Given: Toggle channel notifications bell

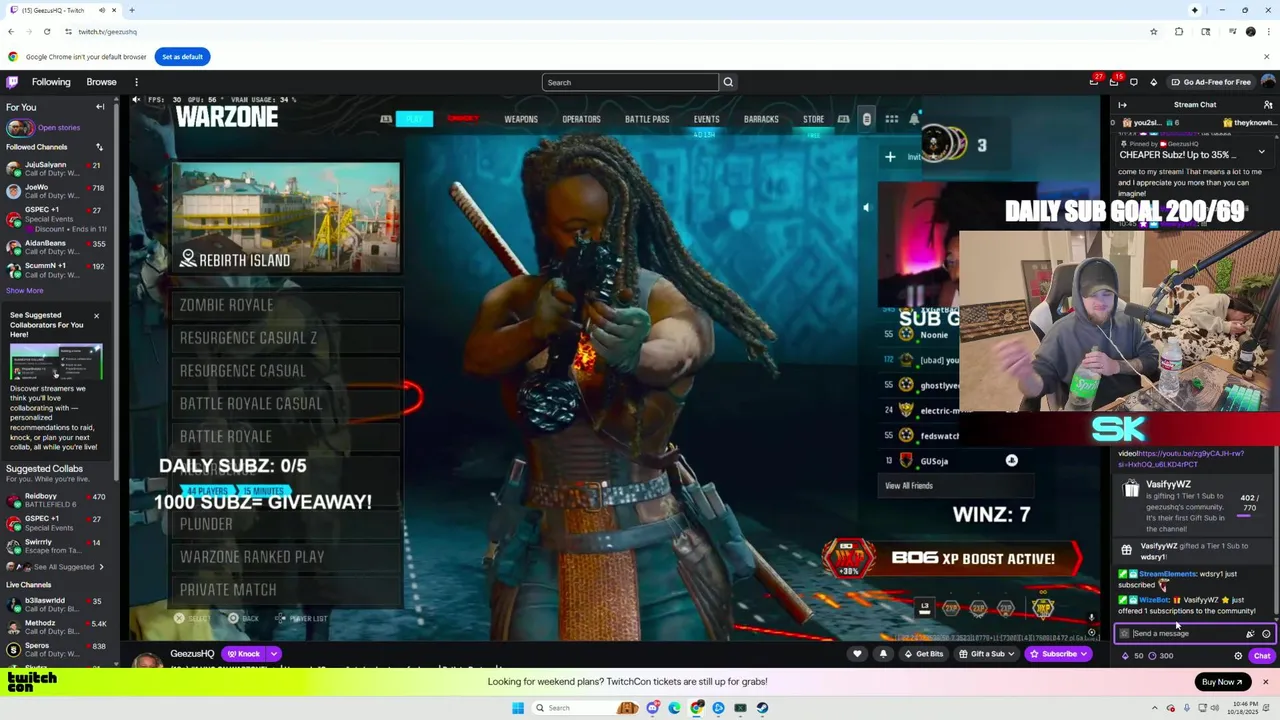Looking at the screenshot, I should pos(883,654).
